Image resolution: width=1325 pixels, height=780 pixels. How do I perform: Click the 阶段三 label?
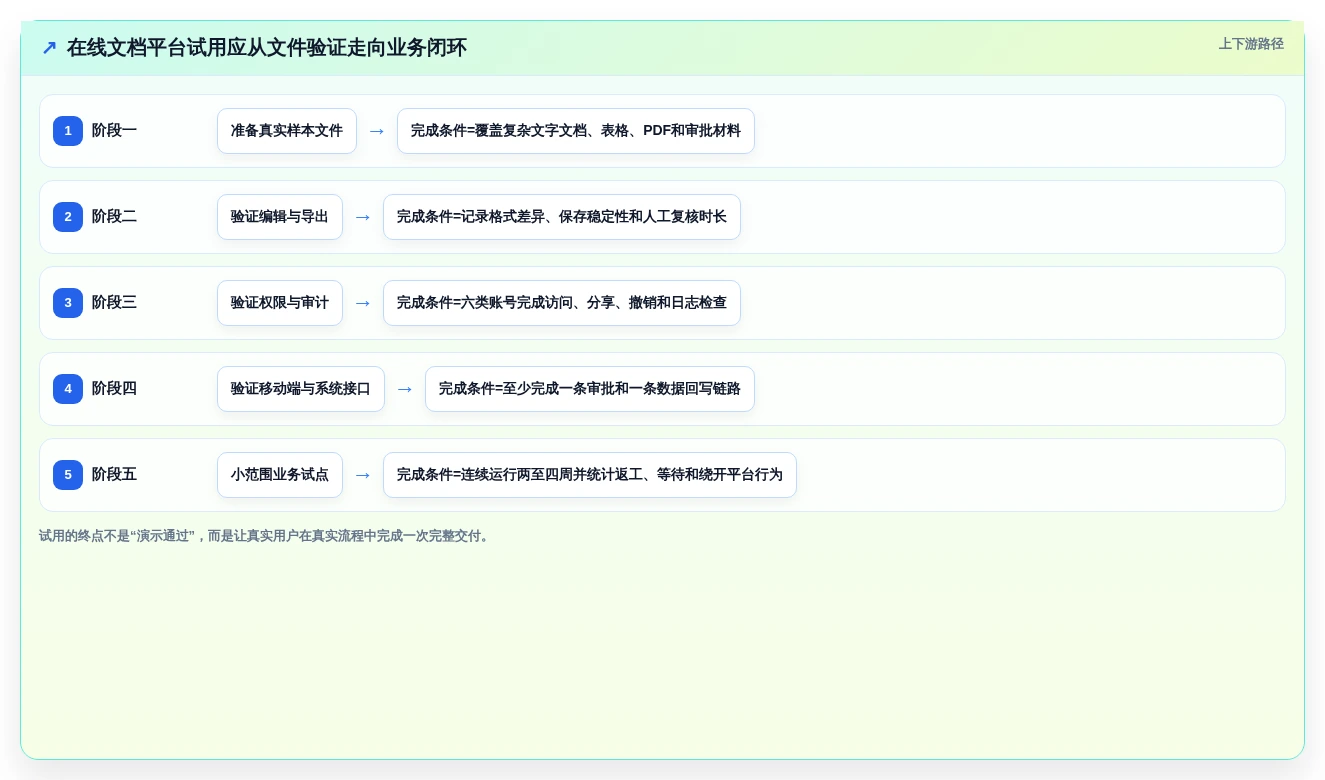pyautogui.click(x=114, y=303)
